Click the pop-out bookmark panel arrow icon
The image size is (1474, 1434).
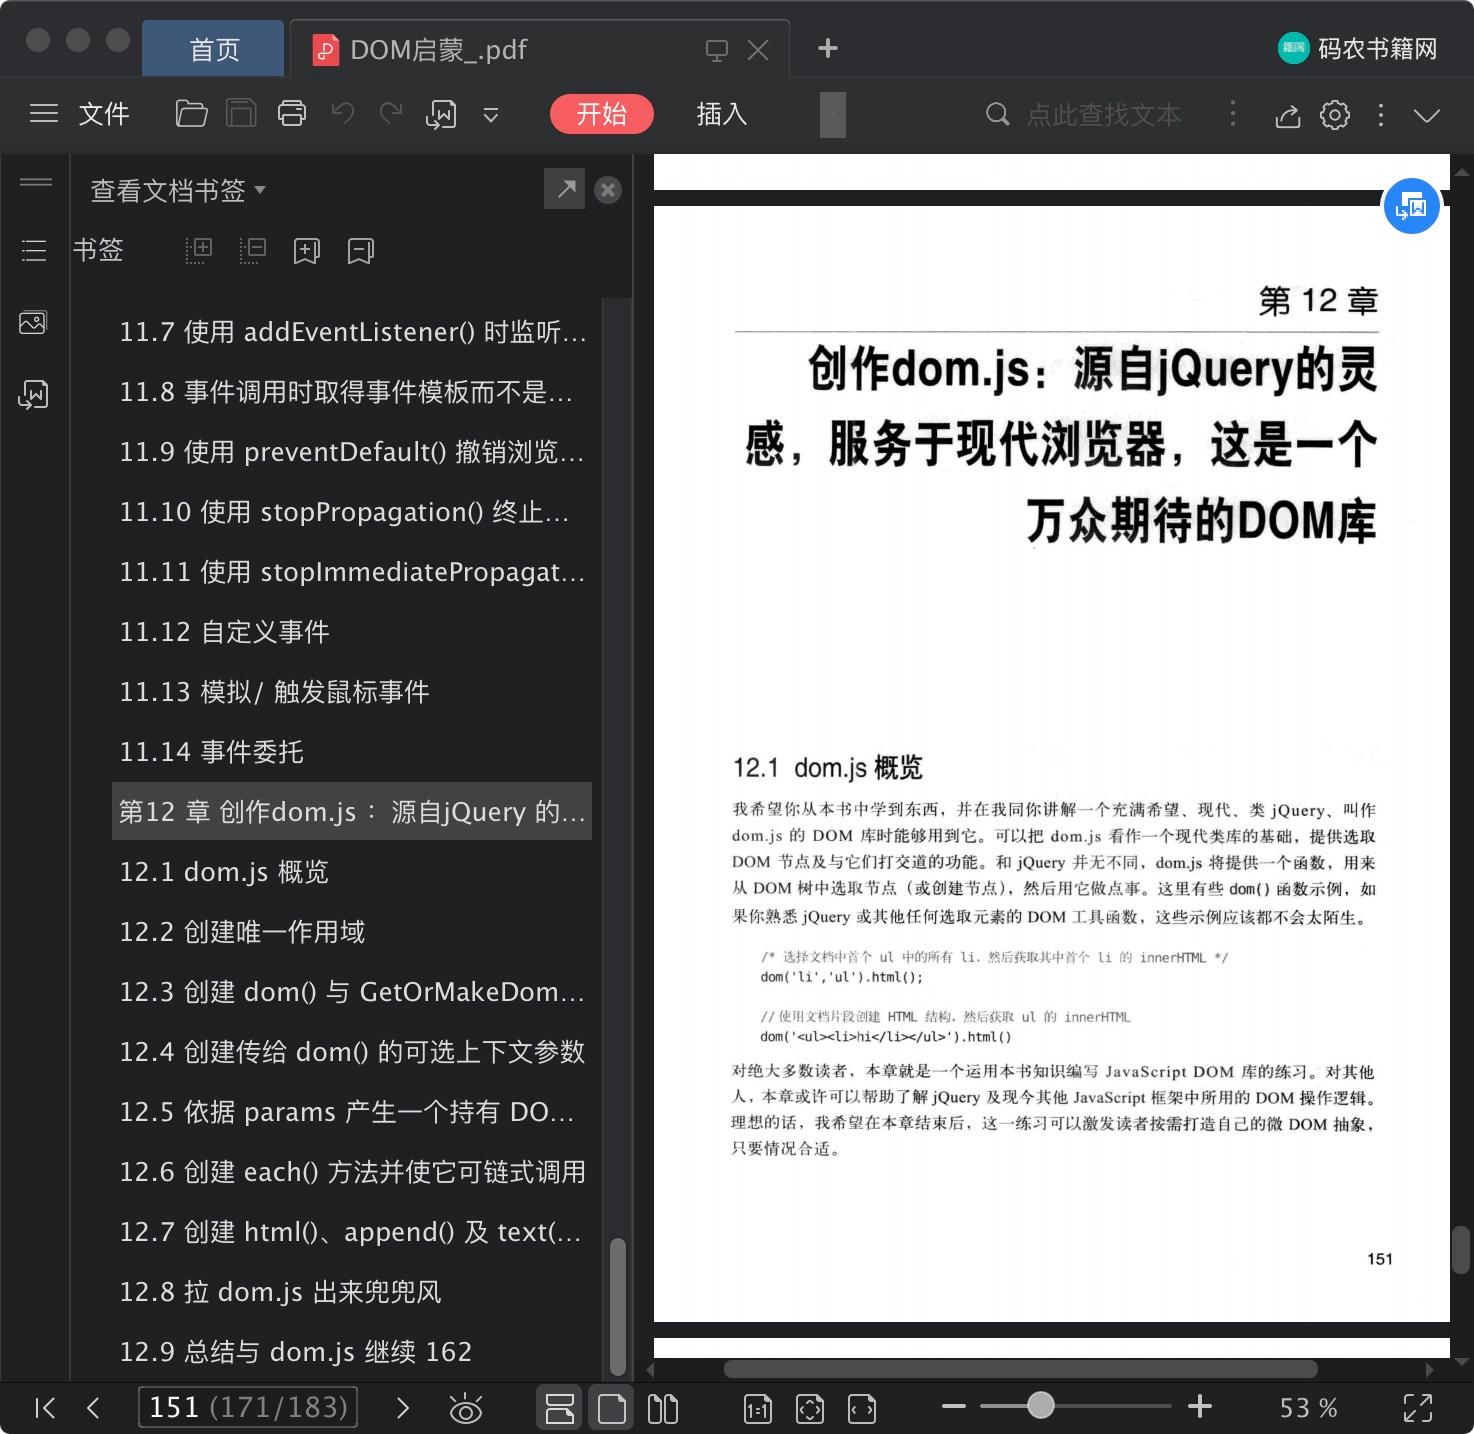[565, 189]
